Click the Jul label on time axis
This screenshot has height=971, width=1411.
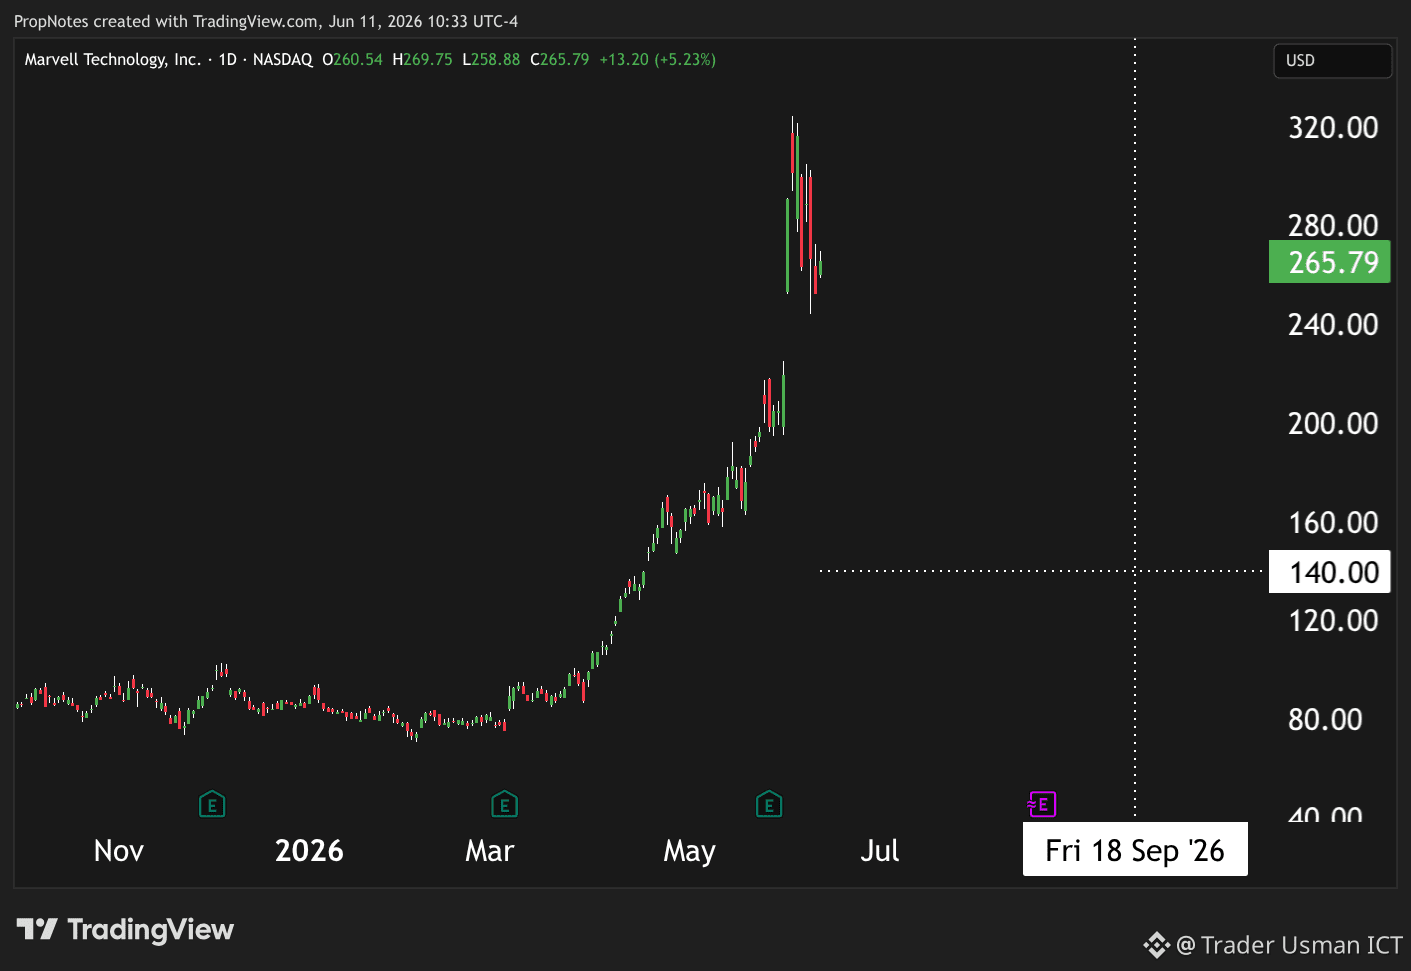tap(880, 851)
